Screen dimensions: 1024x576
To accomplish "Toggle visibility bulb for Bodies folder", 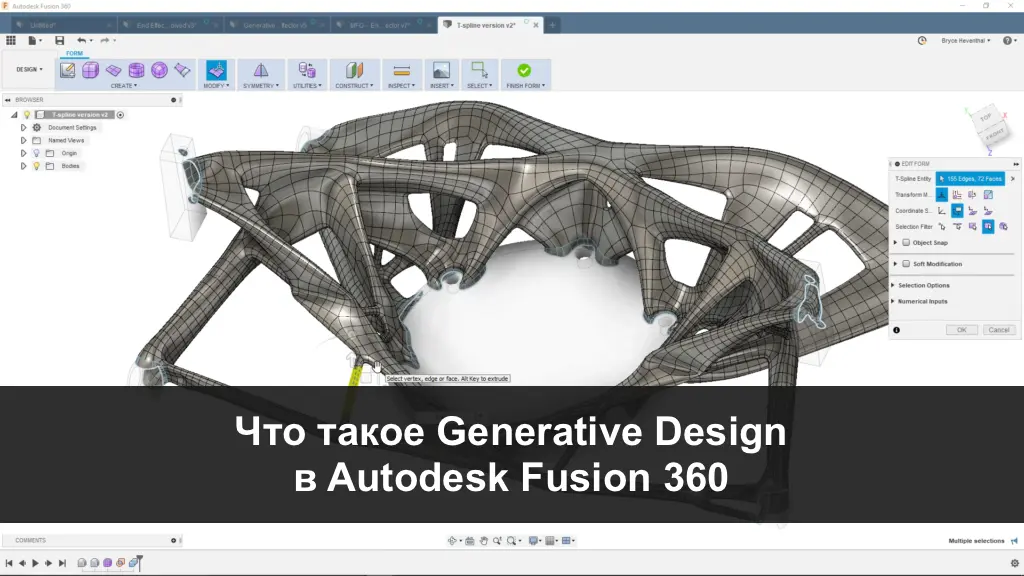I will (36, 166).
